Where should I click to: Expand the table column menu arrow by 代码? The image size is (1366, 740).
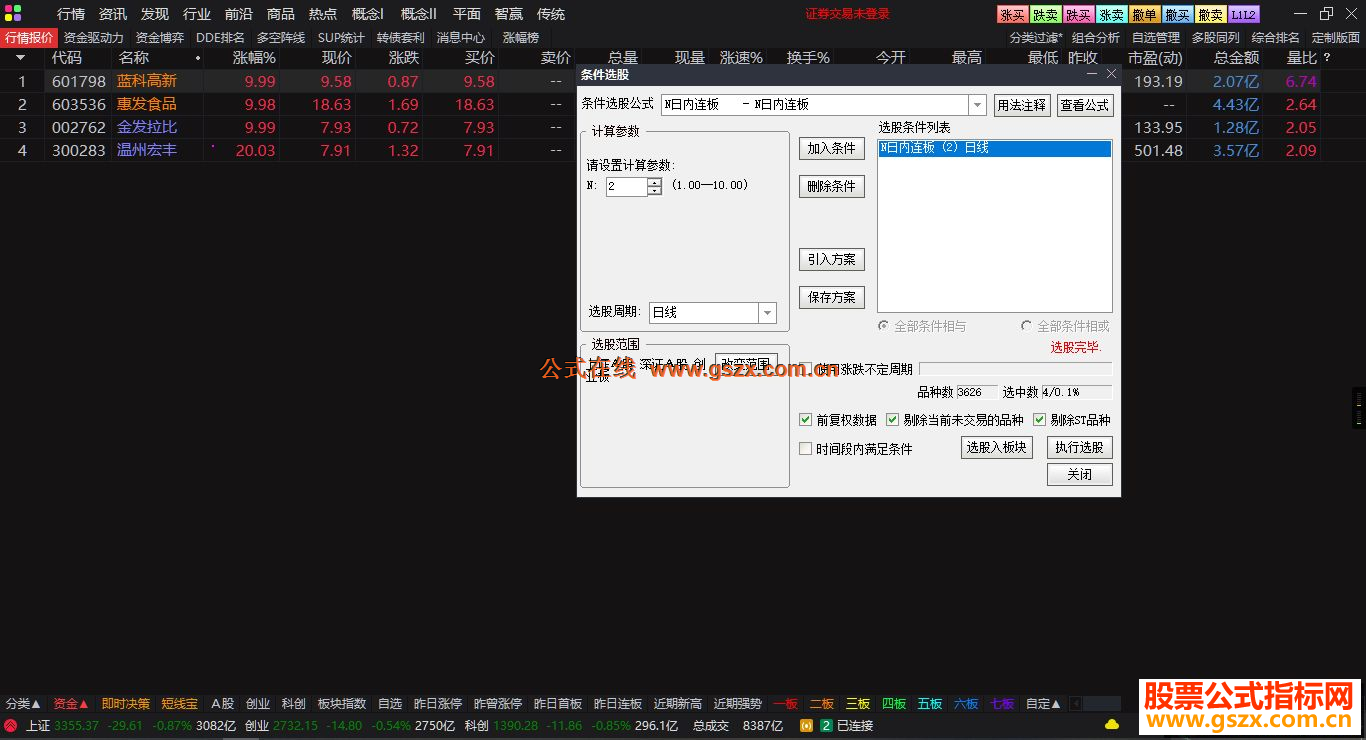pyautogui.click(x=21, y=58)
